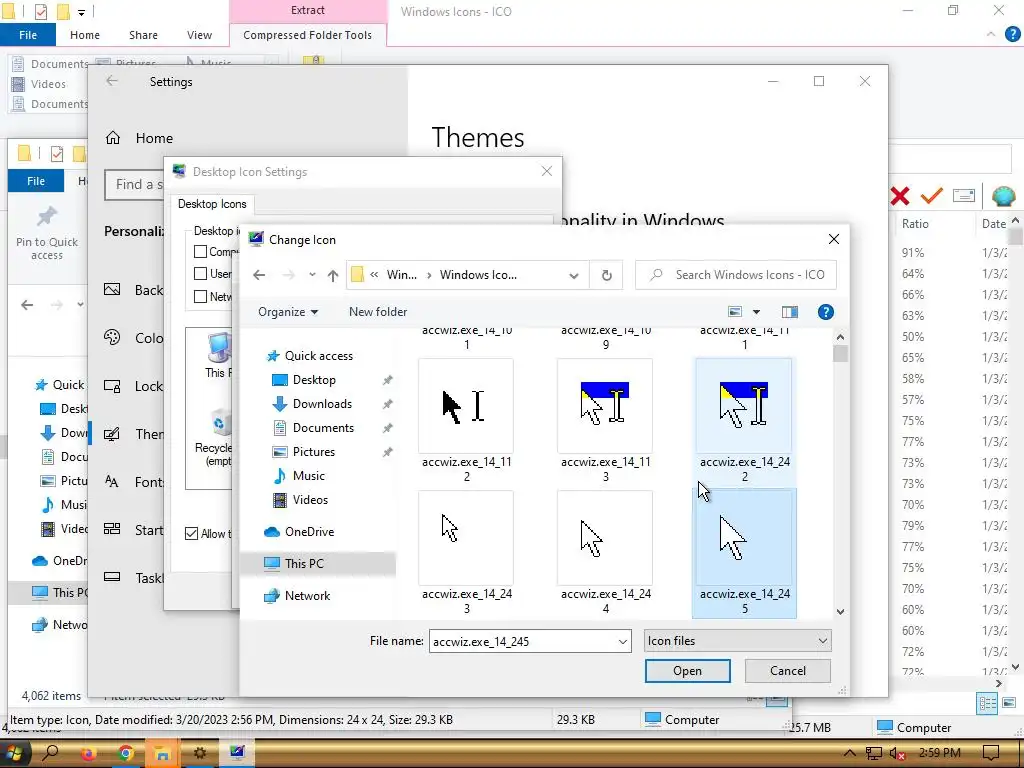Click the Cancel button
The width and height of the screenshot is (1024, 768).
788,671
